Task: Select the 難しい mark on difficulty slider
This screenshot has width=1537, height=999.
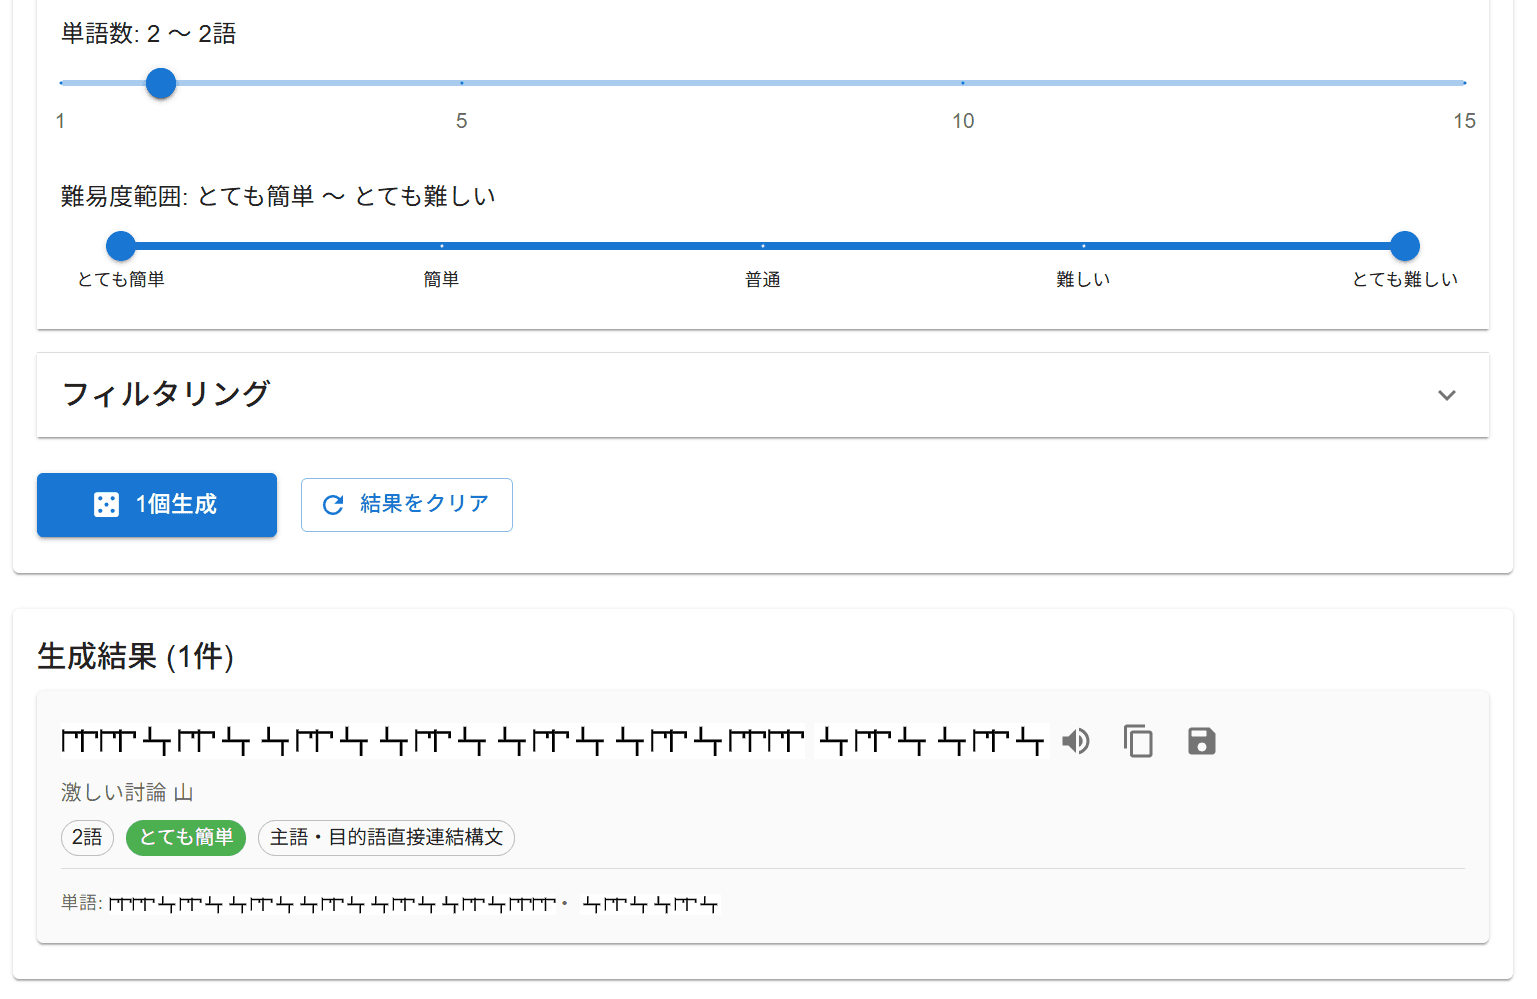Action: click(x=1083, y=246)
